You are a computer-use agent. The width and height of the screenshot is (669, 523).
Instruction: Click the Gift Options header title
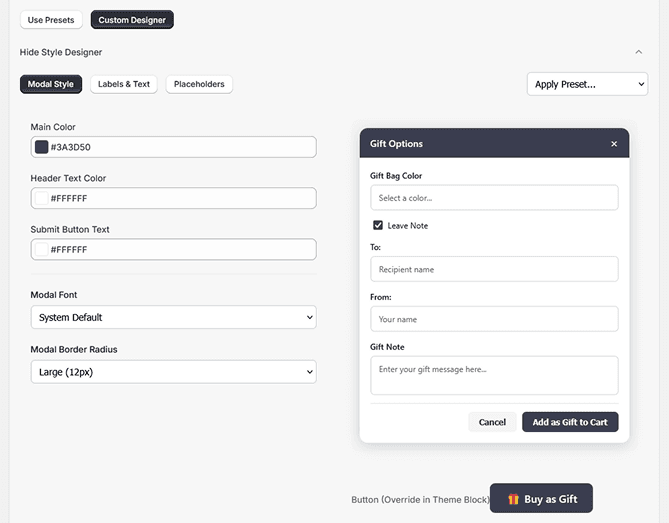click(396, 144)
